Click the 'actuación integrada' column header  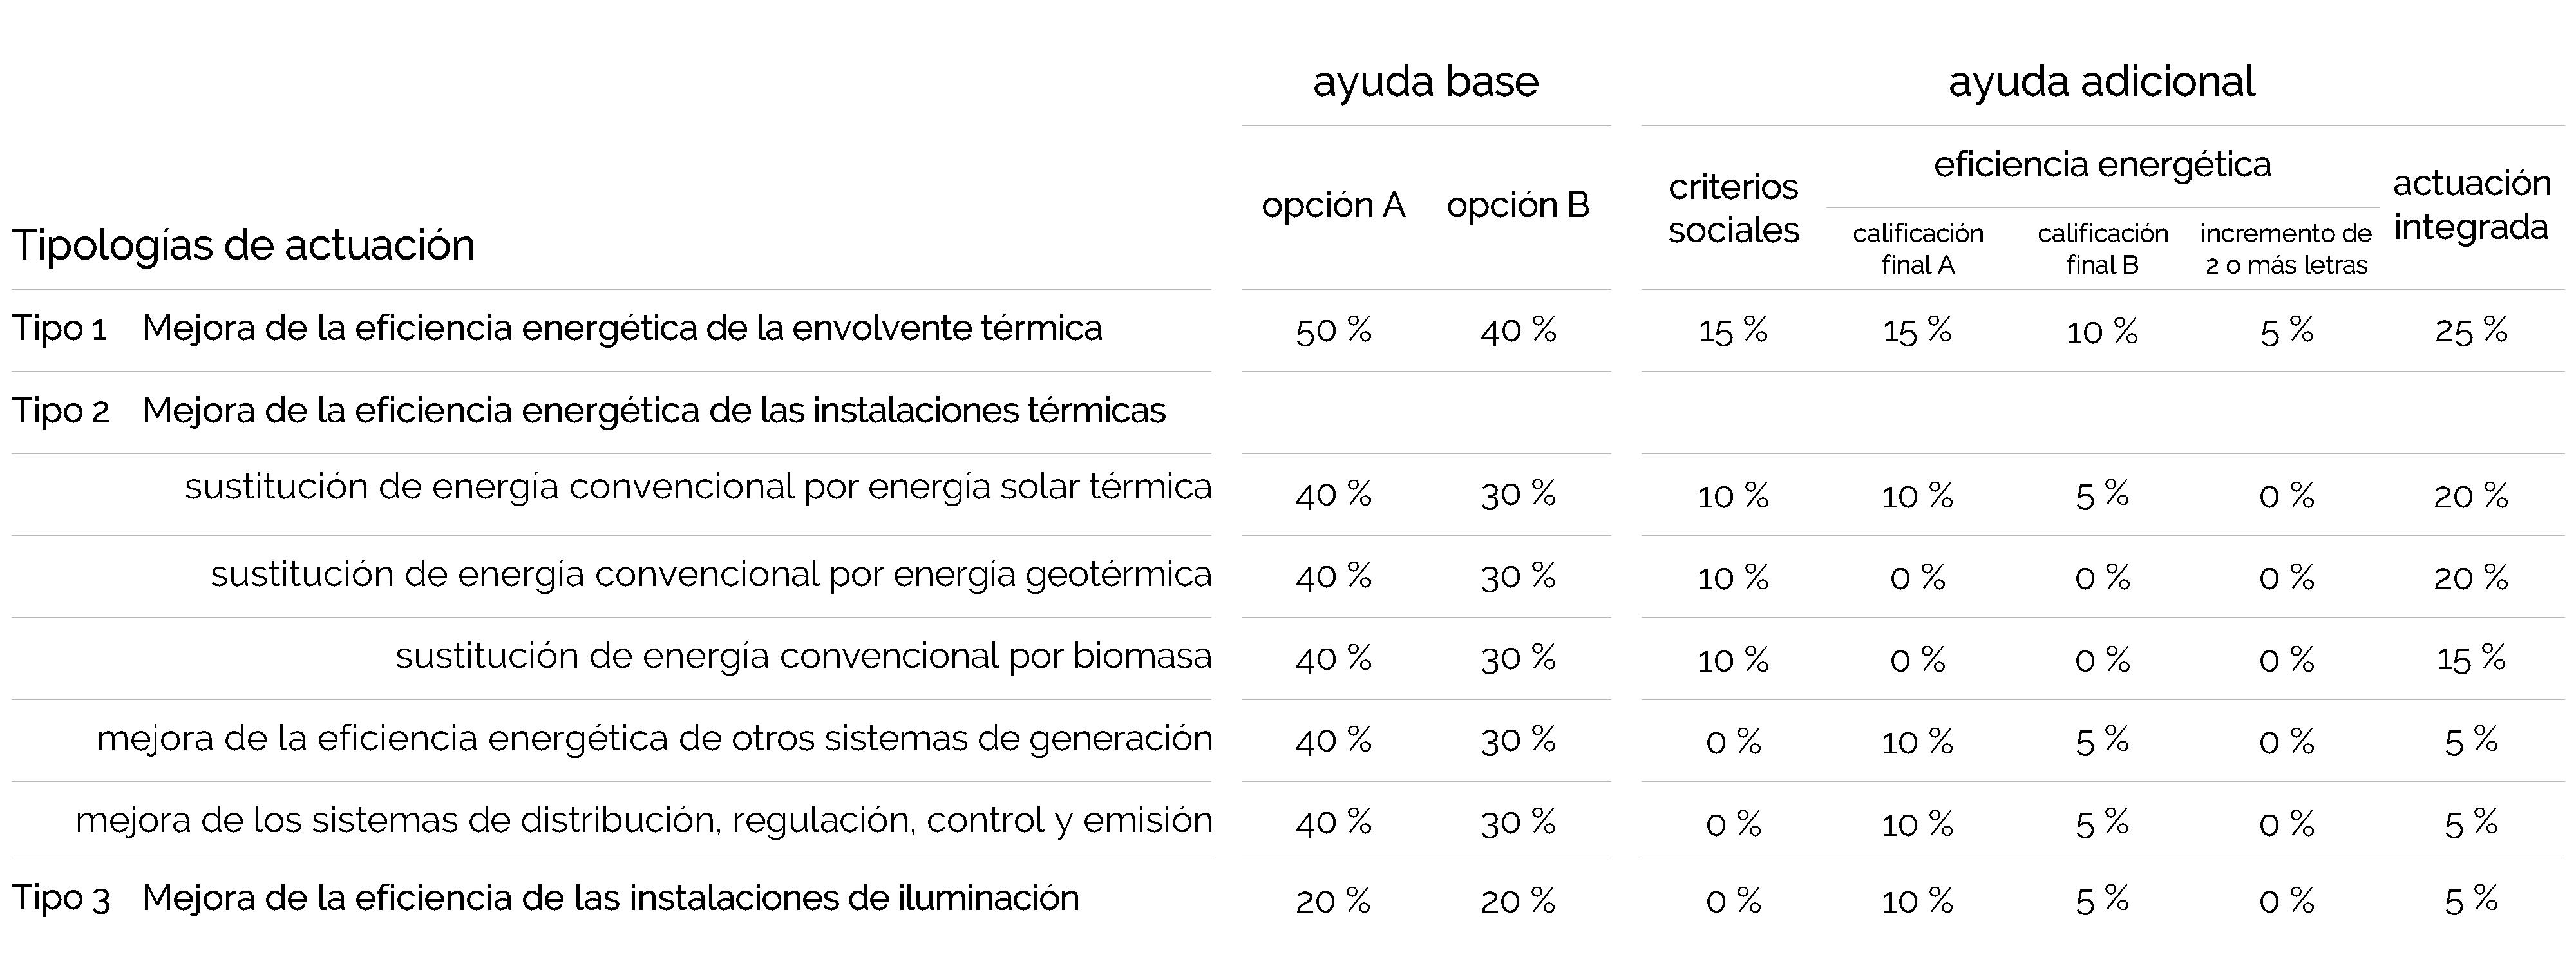coord(2471,205)
